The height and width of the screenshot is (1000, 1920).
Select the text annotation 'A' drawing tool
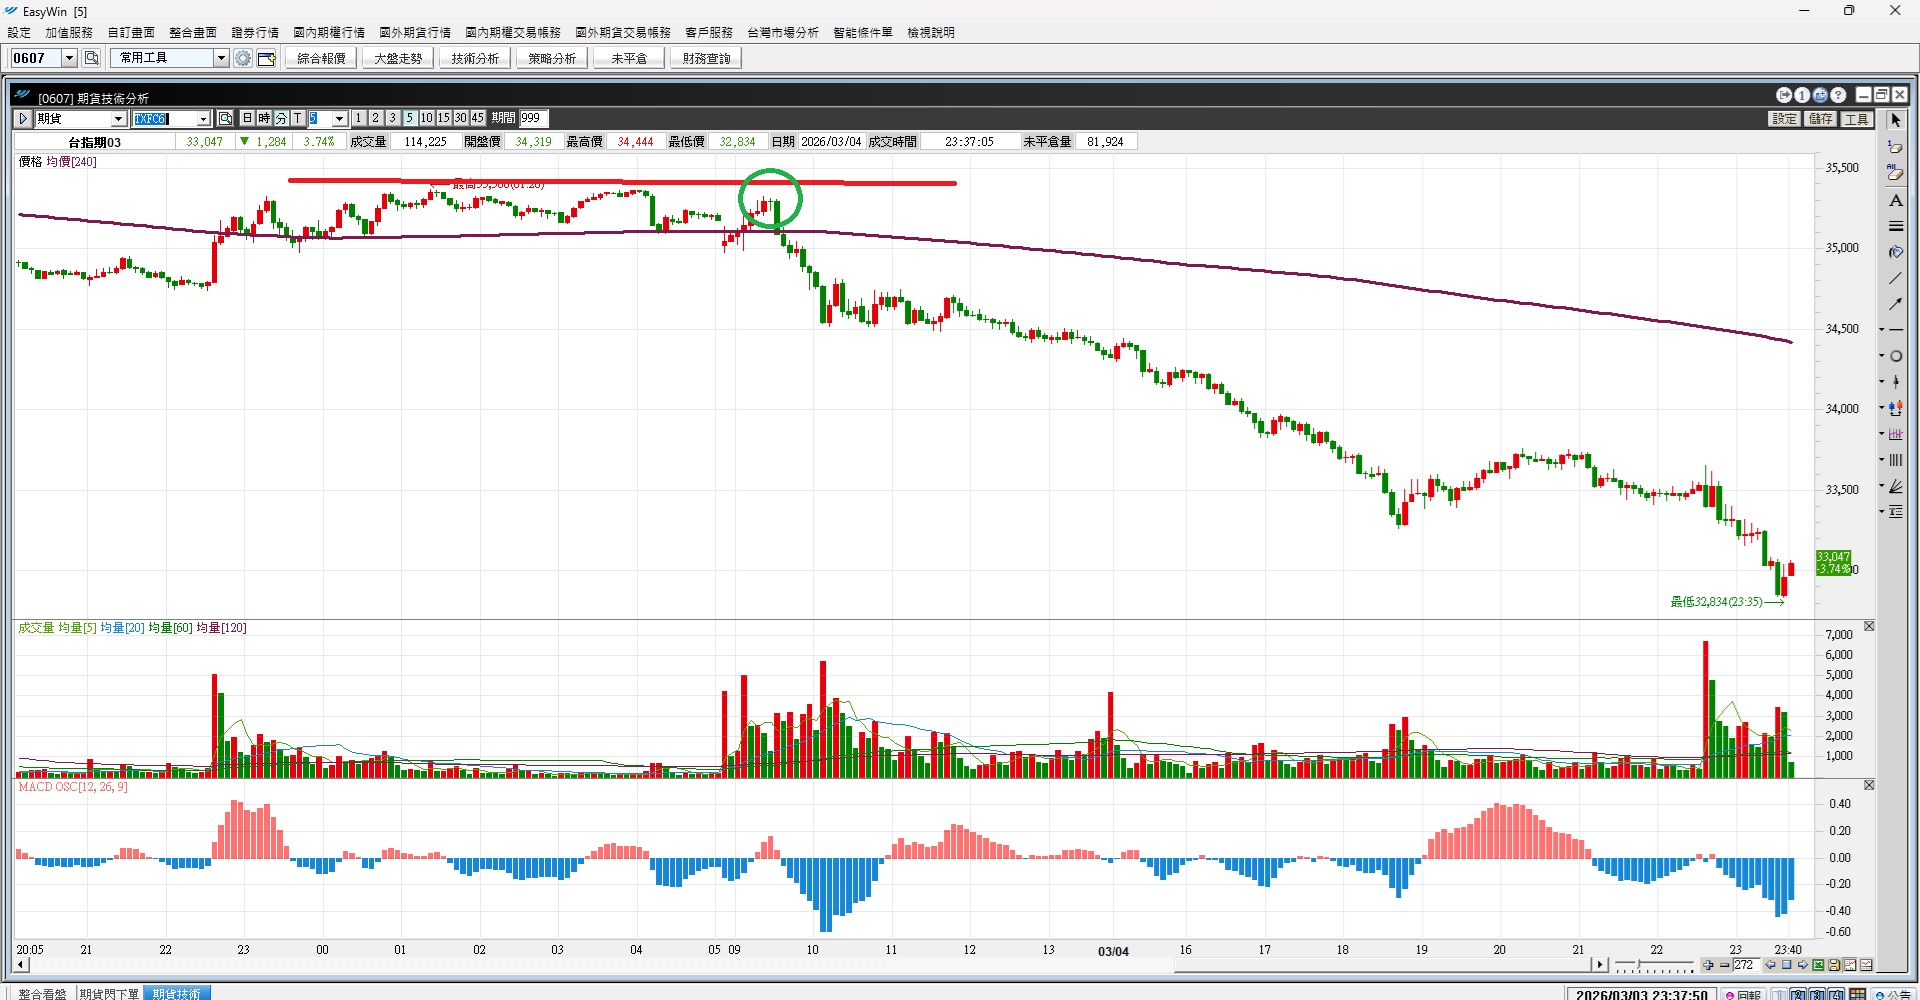click(1895, 200)
